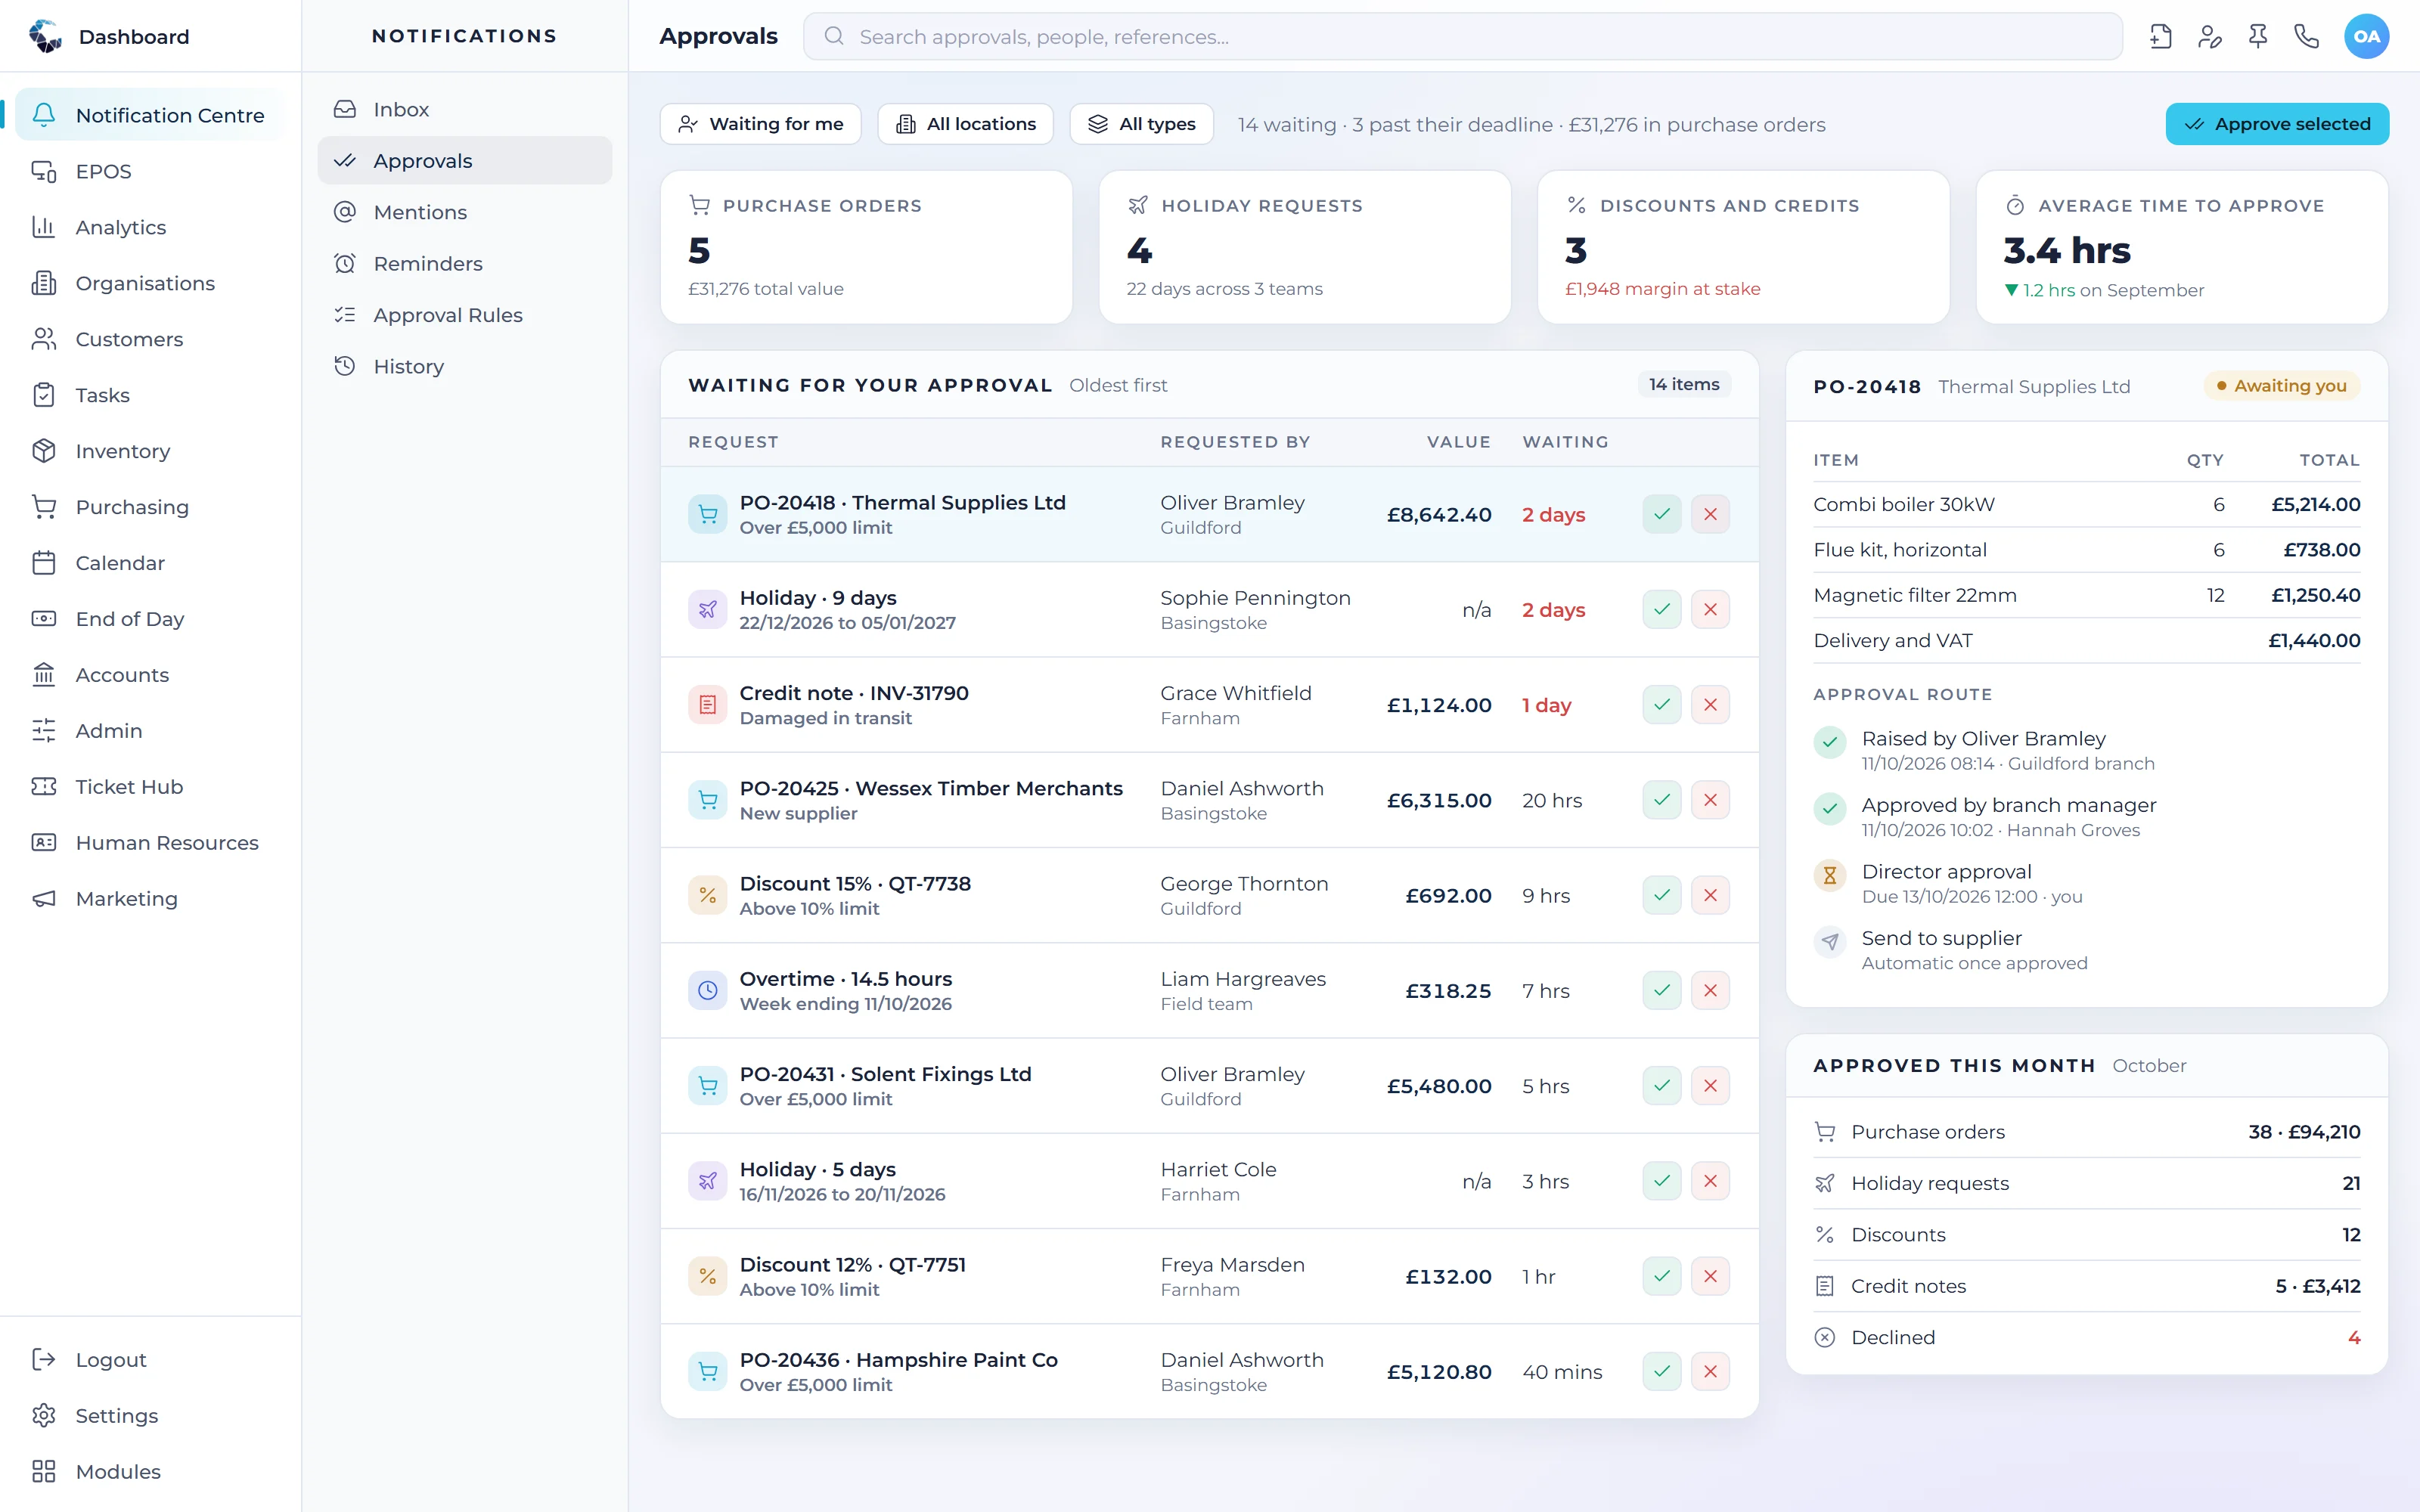Image resolution: width=2420 pixels, height=1512 pixels.
Task: Open the Waiting for me filter
Action: [760, 124]
